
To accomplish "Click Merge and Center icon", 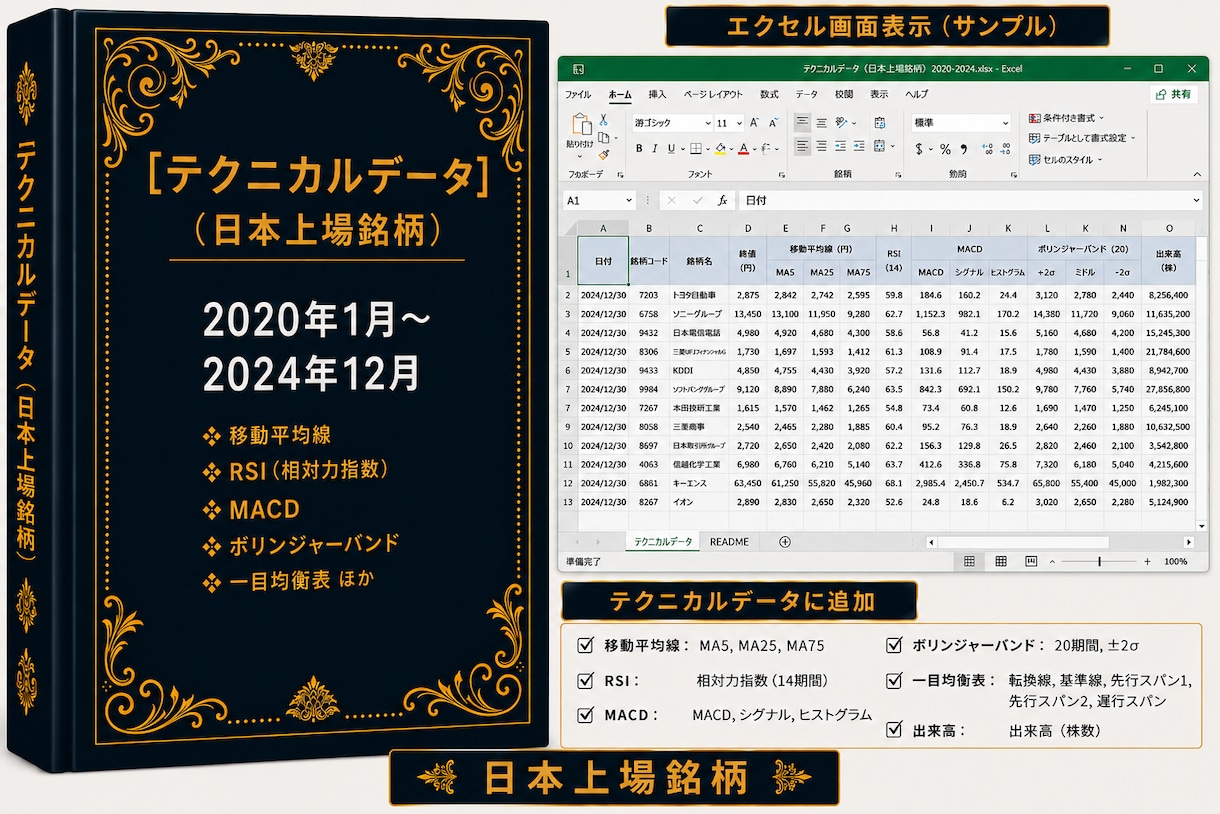I will pos(880,146).
